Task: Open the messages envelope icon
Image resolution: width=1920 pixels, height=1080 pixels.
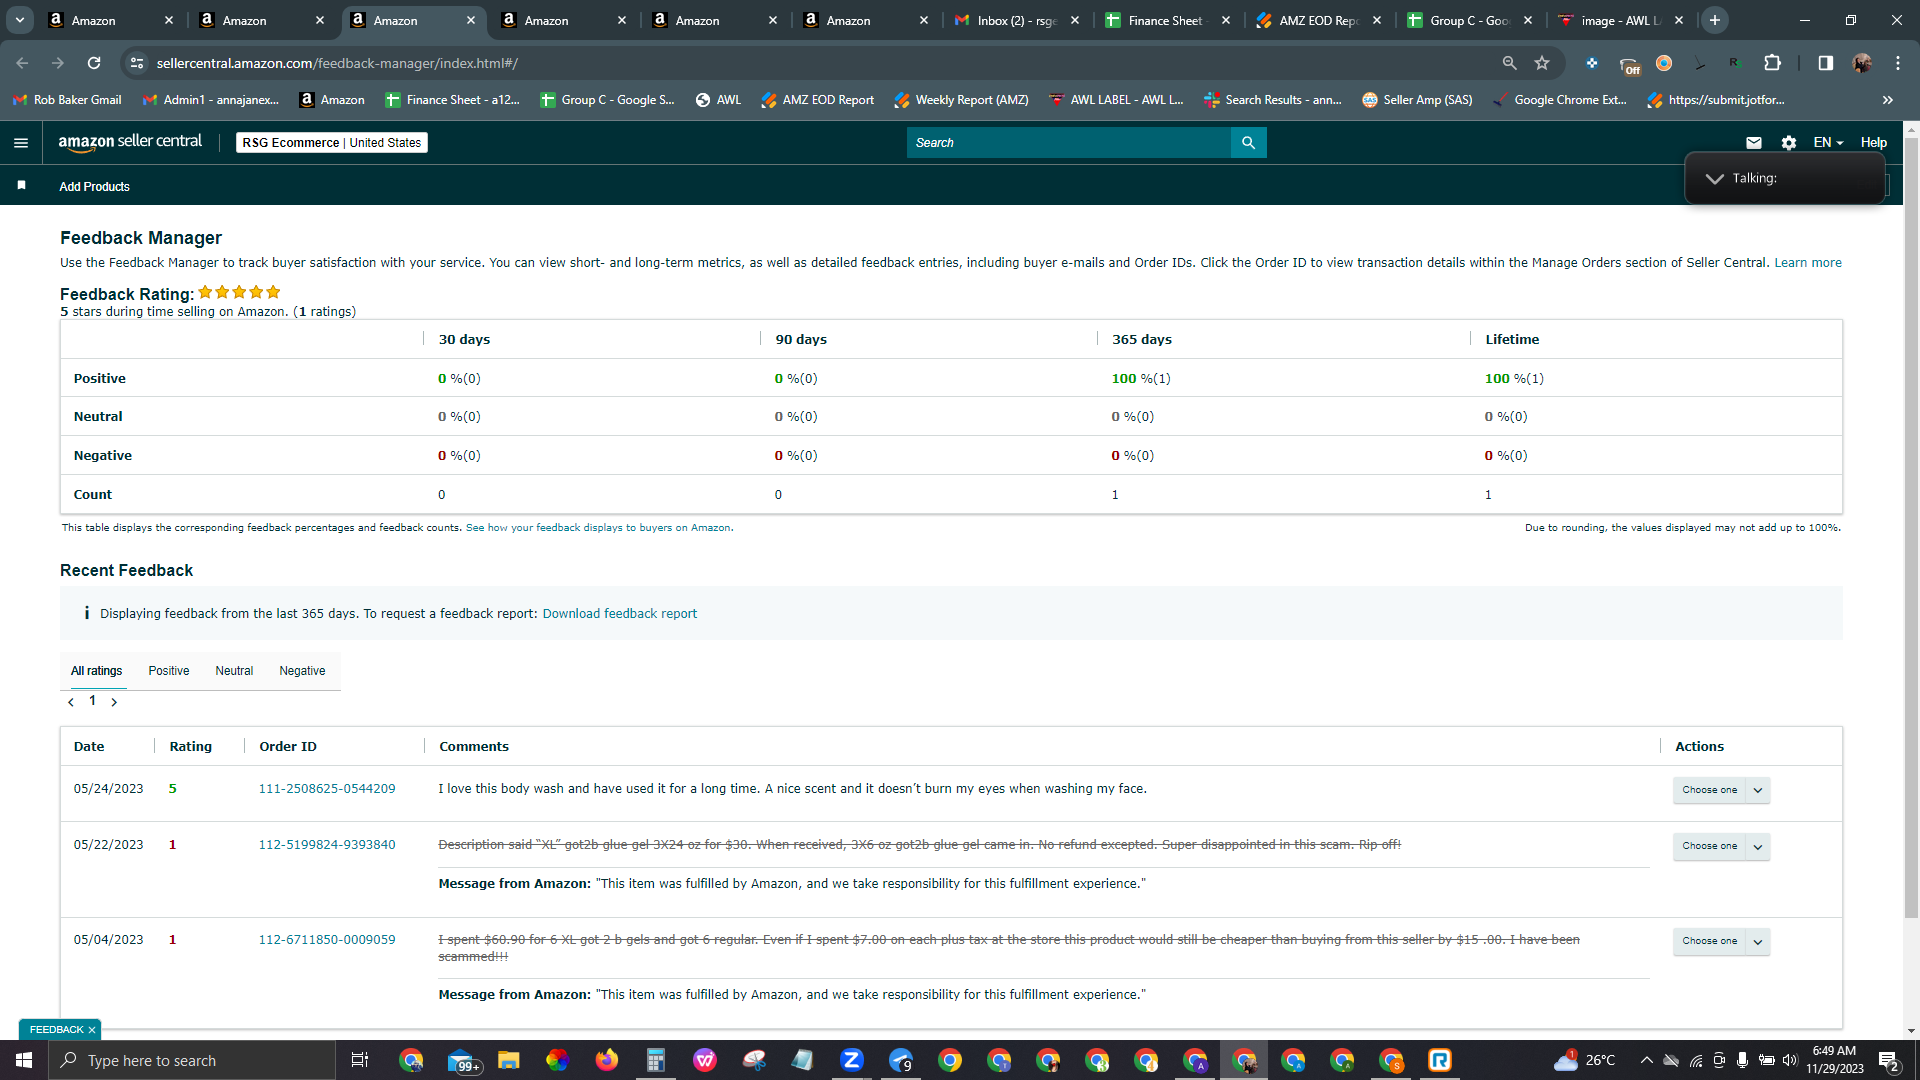Action: pyautogui.click(x=1753, y=143)
